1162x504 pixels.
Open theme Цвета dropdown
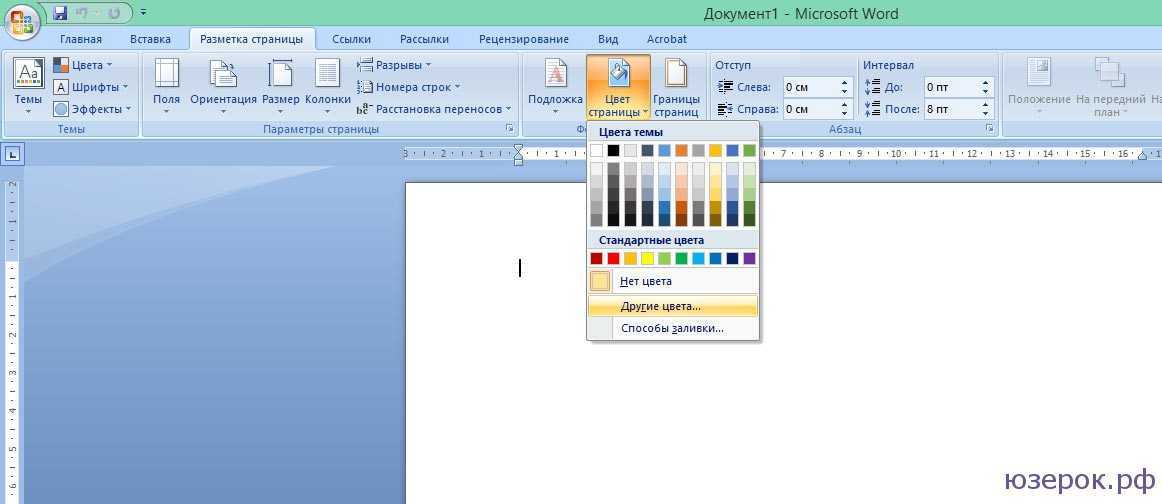coord(83,65)
